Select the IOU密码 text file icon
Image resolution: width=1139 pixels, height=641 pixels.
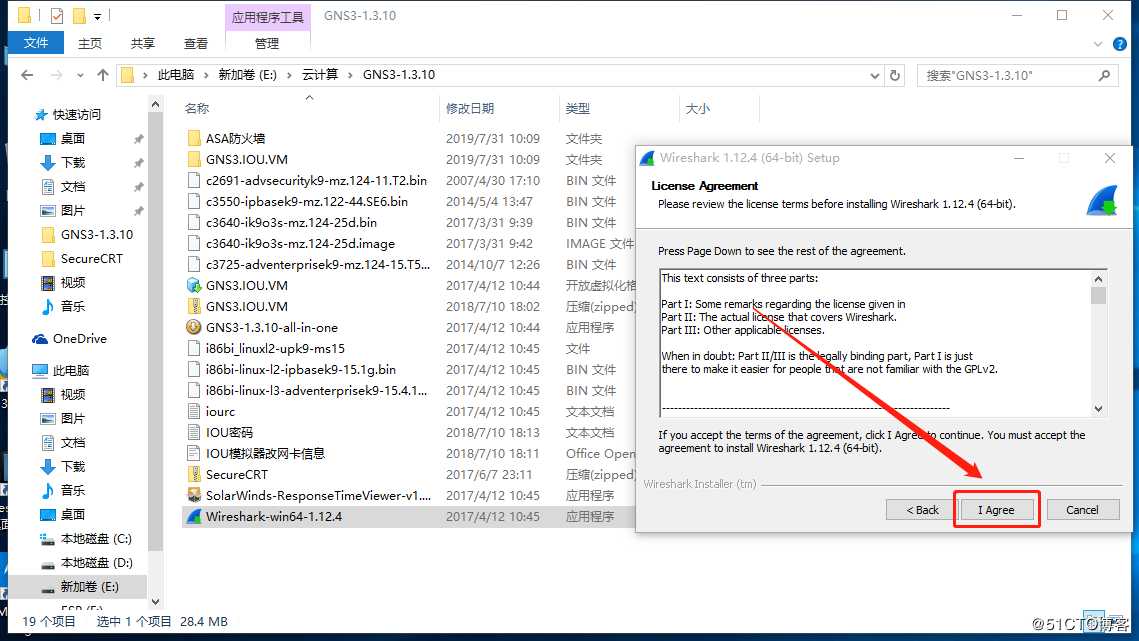[194, 432]
